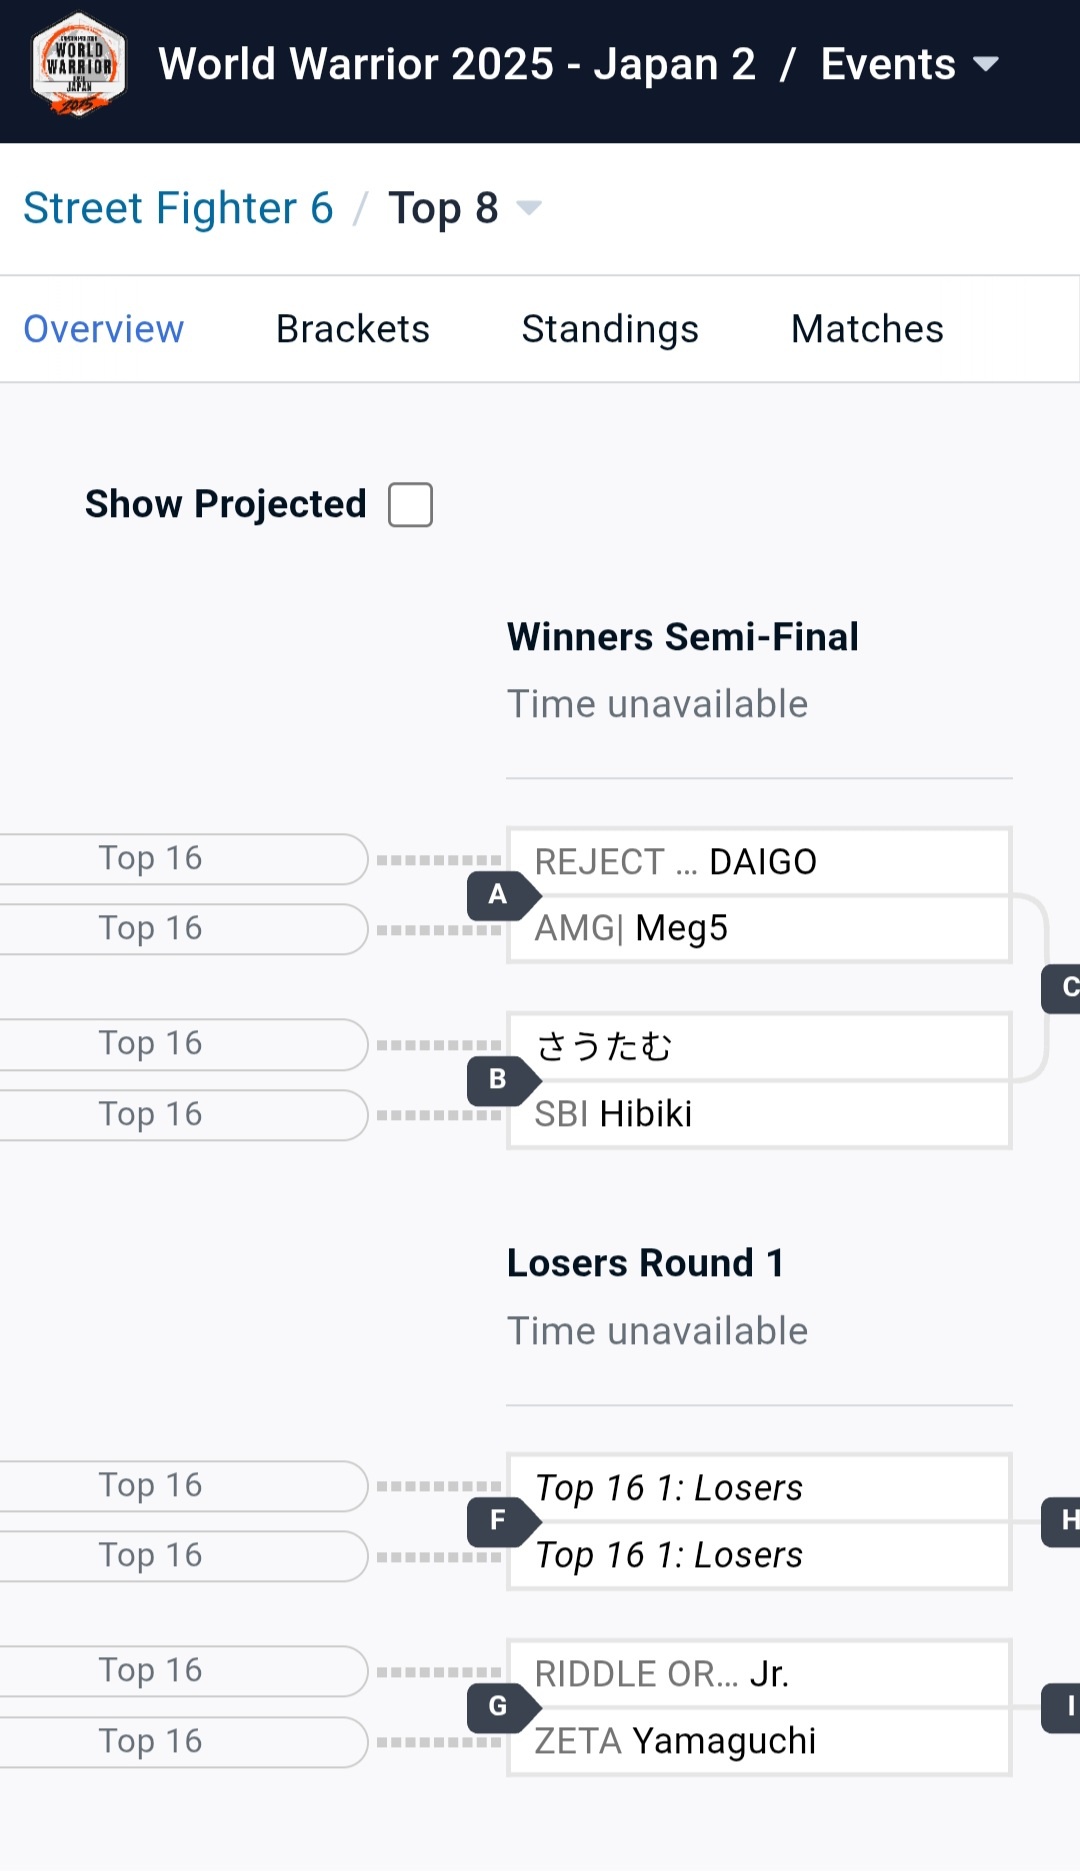Open the Standings tab
1080x1871 pixels.
tap(610, 329)
